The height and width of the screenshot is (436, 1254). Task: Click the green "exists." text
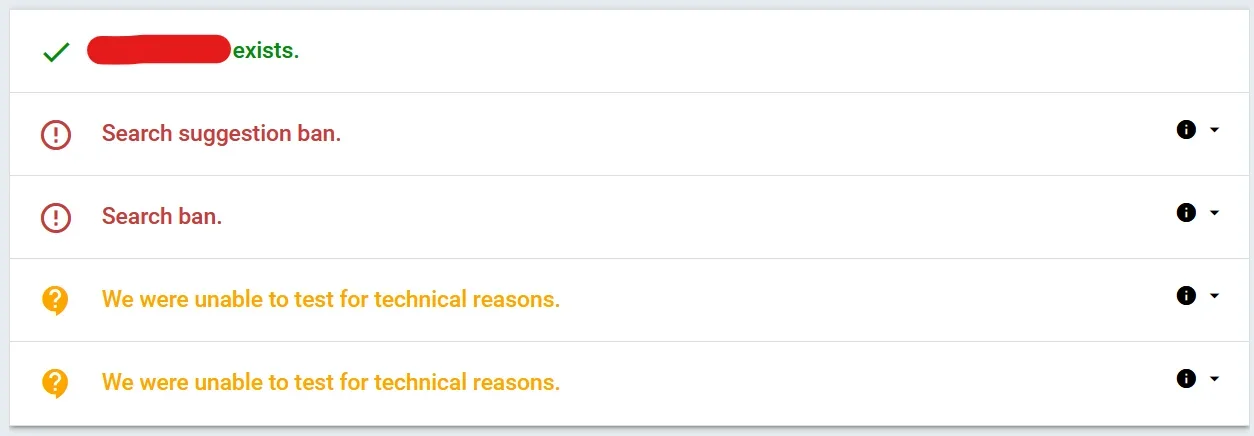pyautogui.click(x=266, y=50)
